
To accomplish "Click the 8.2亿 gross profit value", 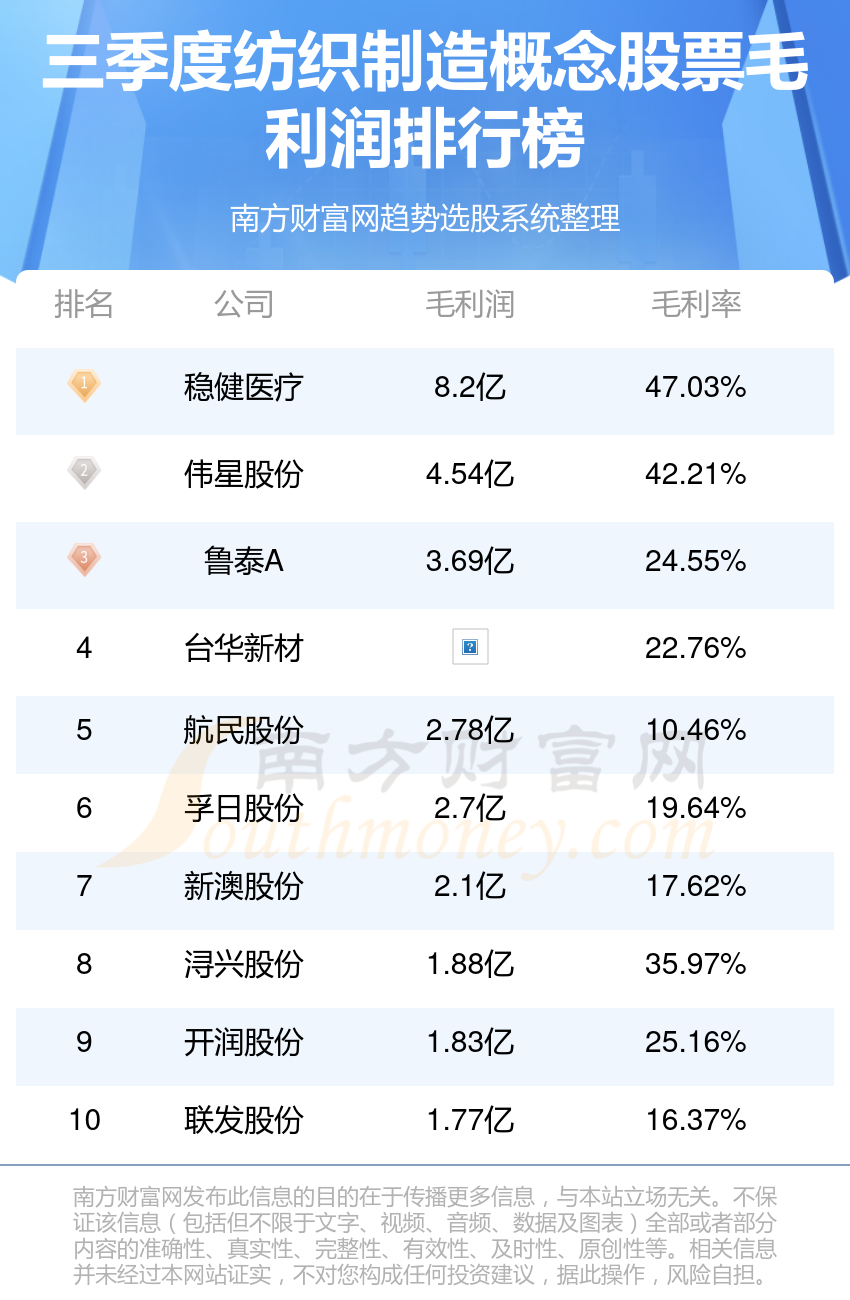I will tap(470, 387).
